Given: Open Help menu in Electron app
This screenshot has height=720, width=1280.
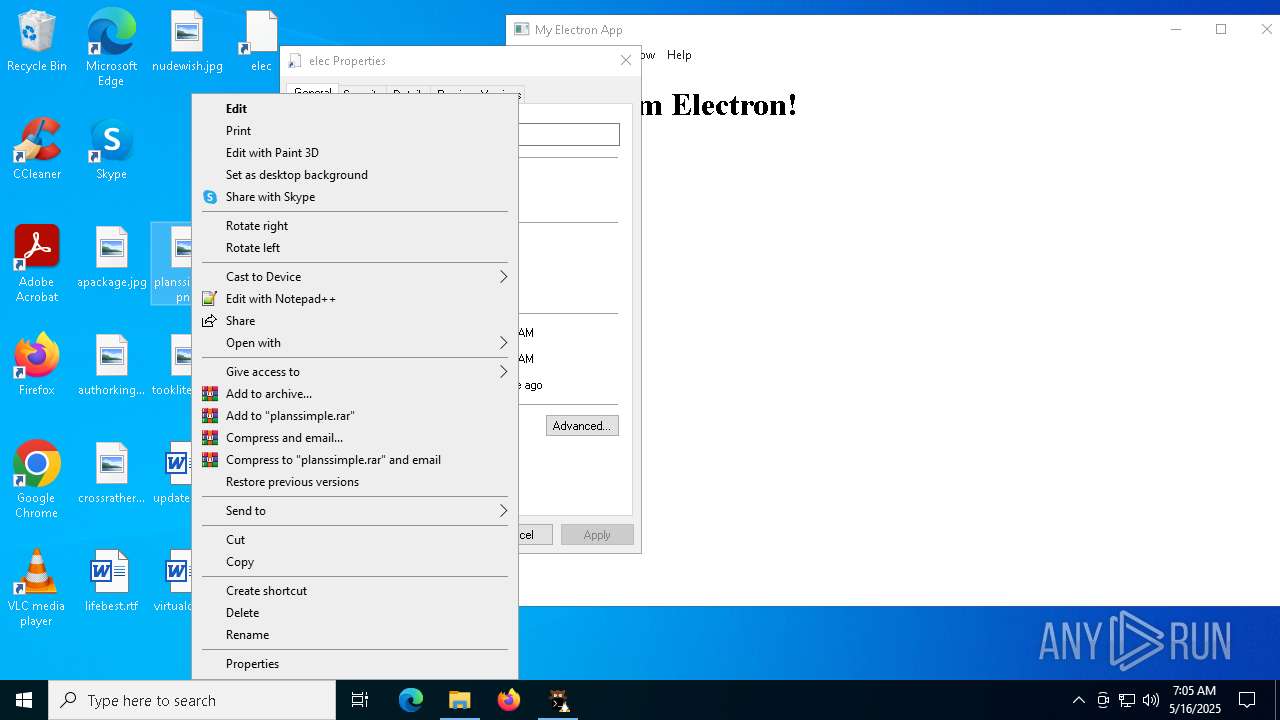Looking at the screenshot, I should click(679, 55).
